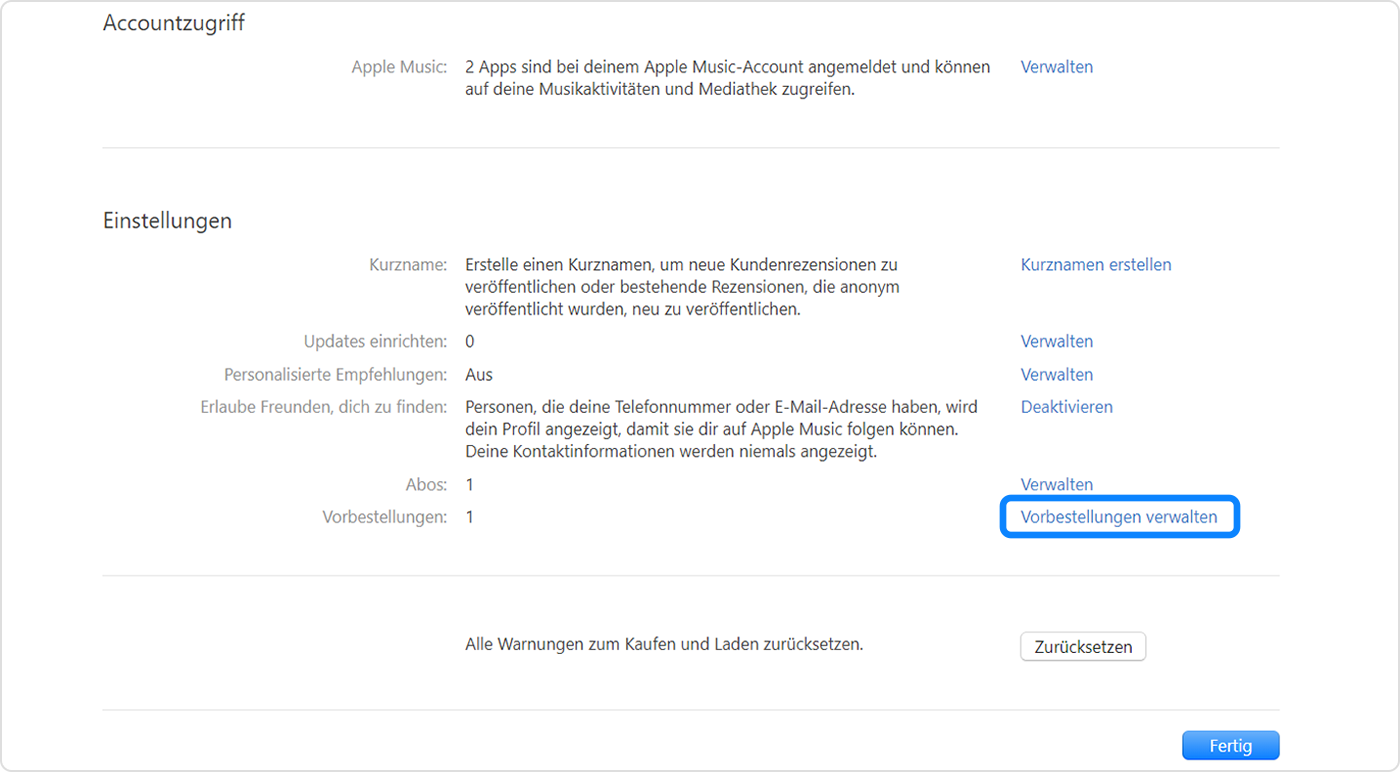The height and width of the screenshot is (772, 1400).
Task: Open "Verwalten" next to Updates einrichten
Action: [x=1056, y=341]
